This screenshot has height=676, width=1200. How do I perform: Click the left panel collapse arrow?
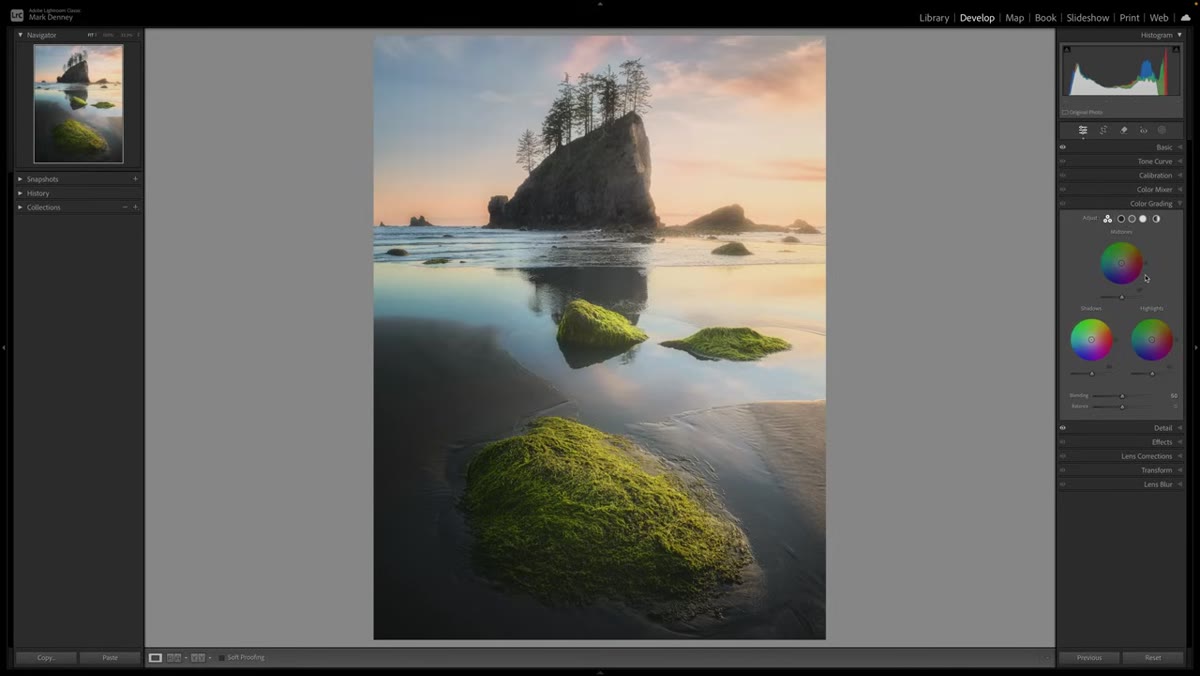[x=4, y=347]
